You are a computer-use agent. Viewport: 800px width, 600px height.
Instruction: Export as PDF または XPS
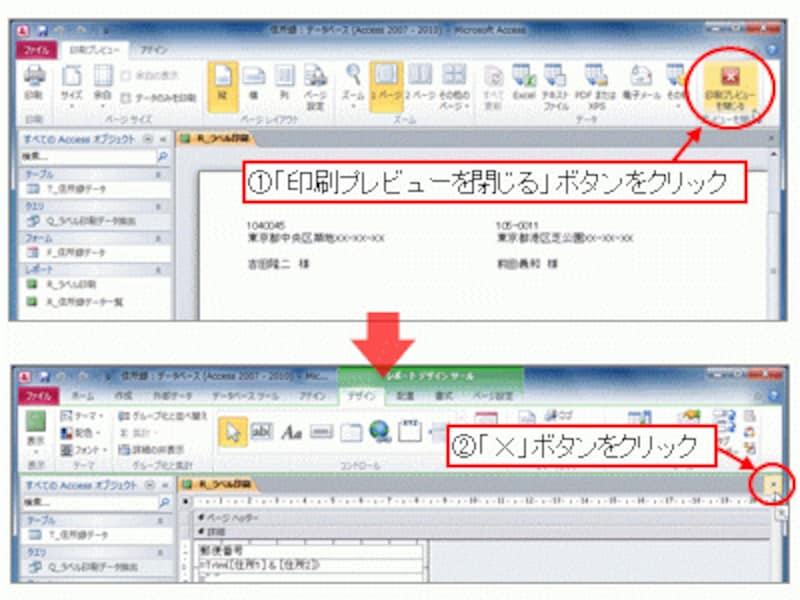point(595,87)
